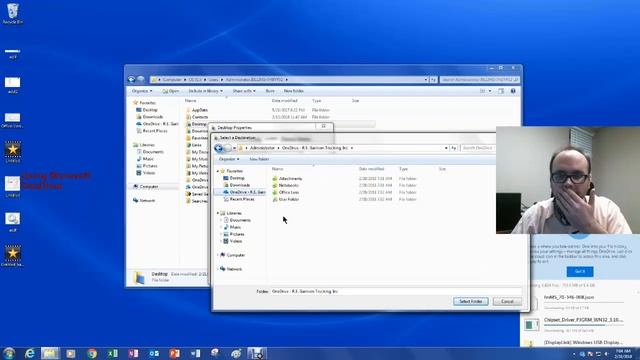Image resolution: width=640 pixels, height=360 pixels.
Task: Open Internet Explorer from taskbar
Action: click(29, 353)
